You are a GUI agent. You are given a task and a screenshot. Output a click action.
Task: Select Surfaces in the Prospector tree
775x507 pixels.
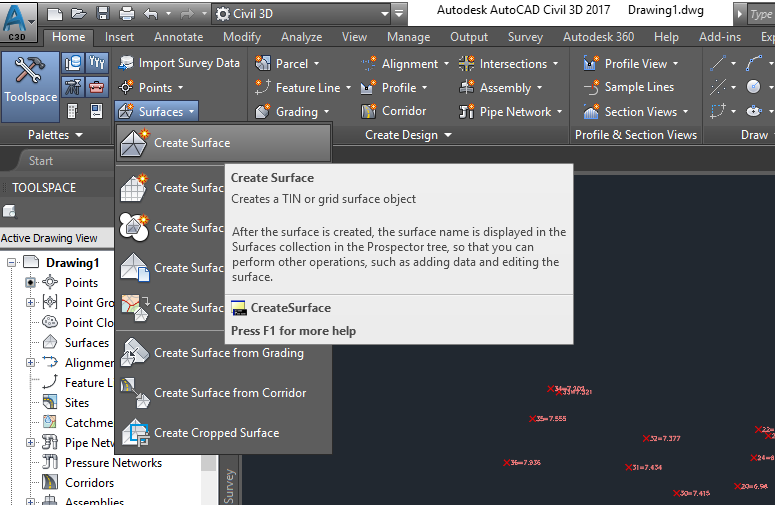[86, 342]
